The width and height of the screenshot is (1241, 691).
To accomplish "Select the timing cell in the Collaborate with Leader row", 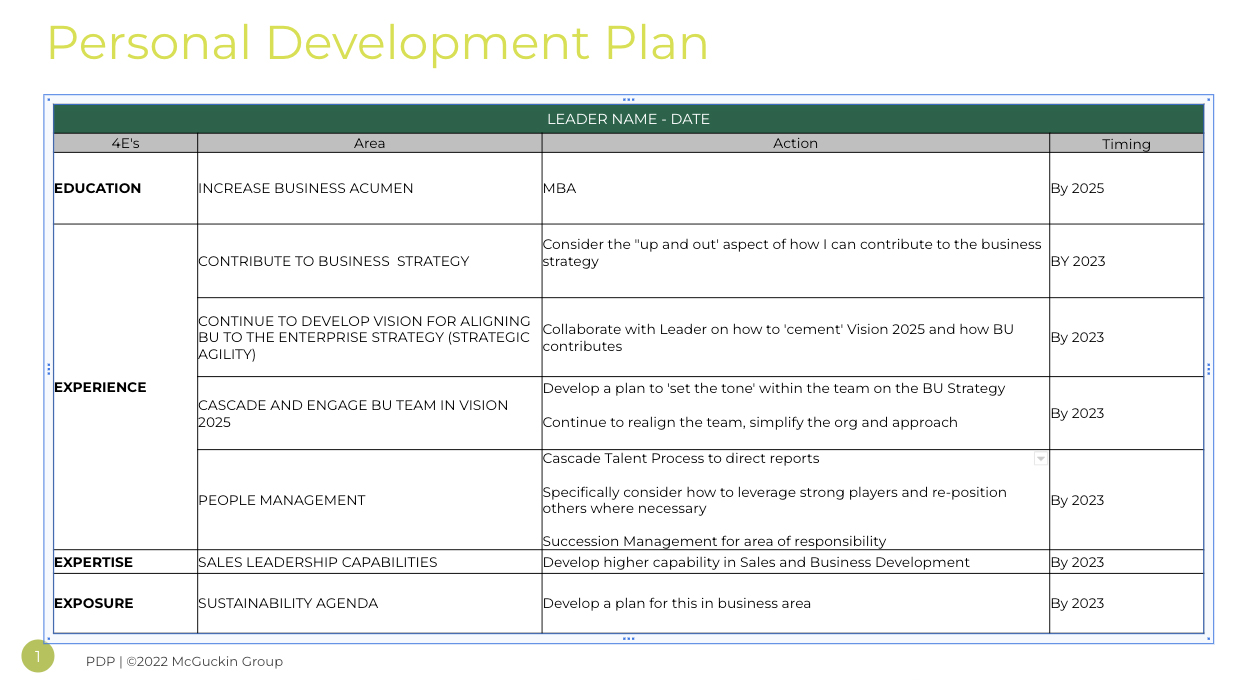I will 1127,337.
